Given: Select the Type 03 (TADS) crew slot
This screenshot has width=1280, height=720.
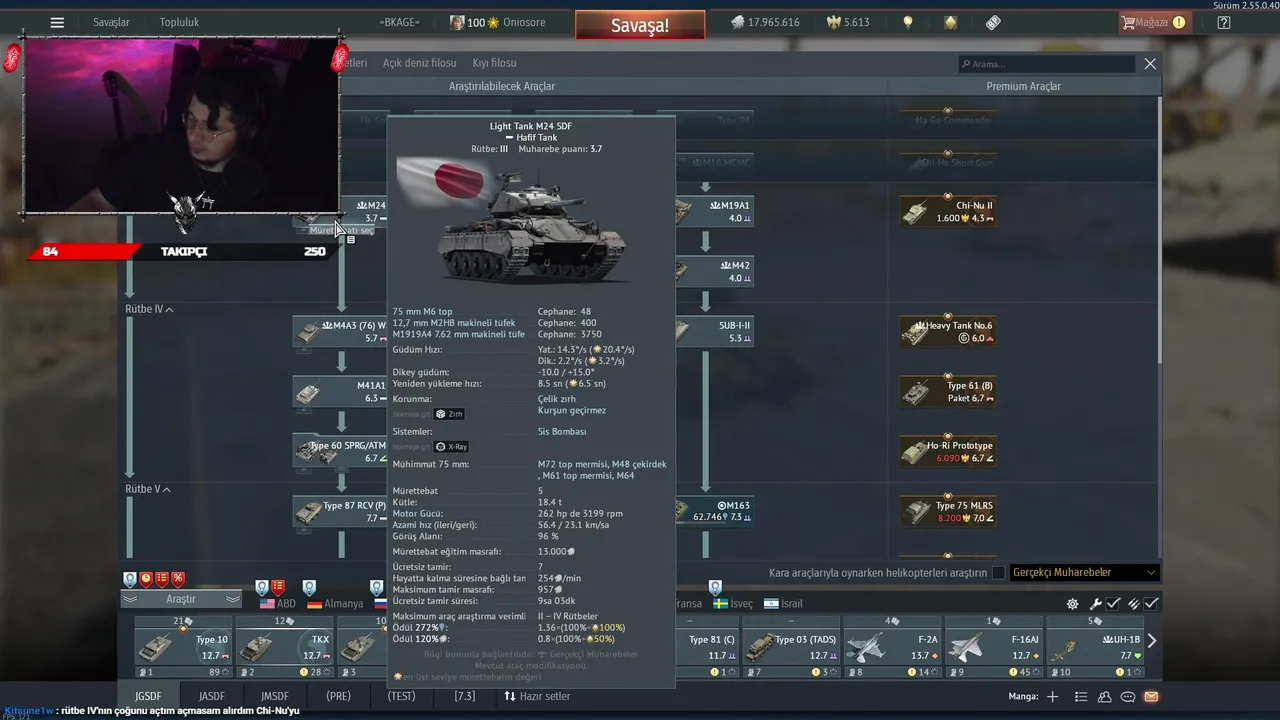Looking at the screenshot, I should click(791, 647).
